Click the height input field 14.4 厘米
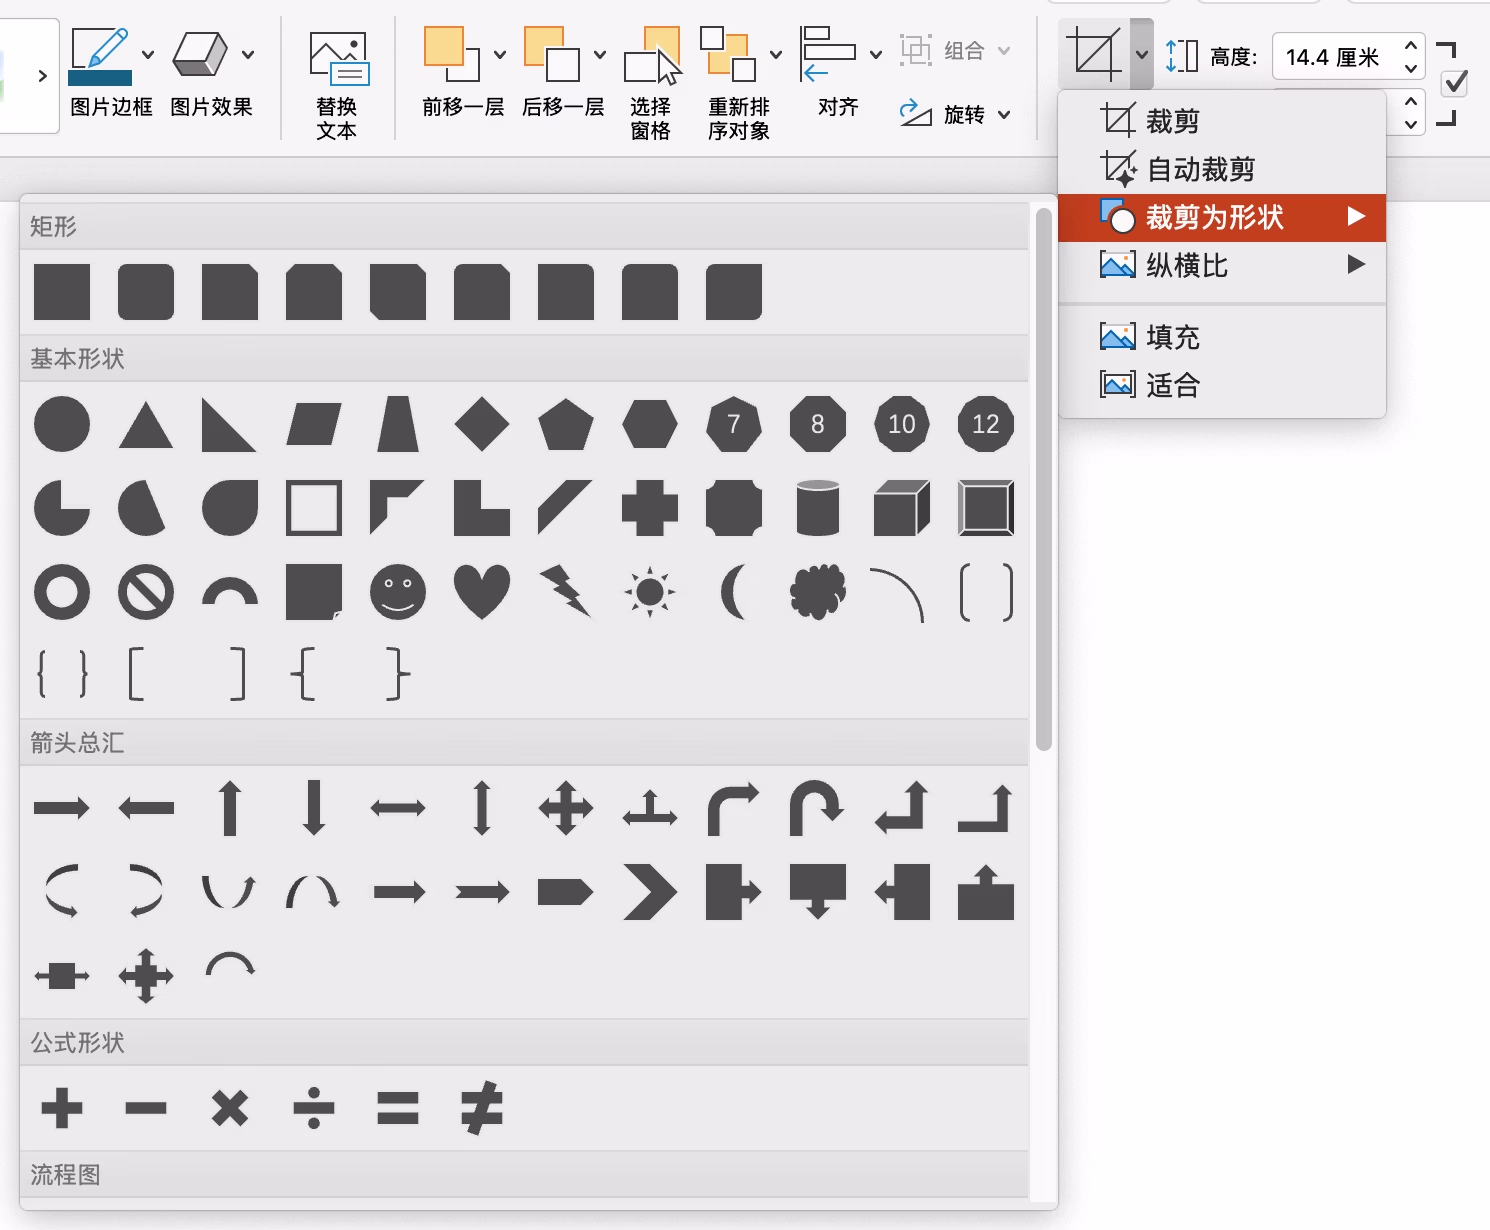This screenshot has height=1230, width=1490. click(x=1333, y=57)
